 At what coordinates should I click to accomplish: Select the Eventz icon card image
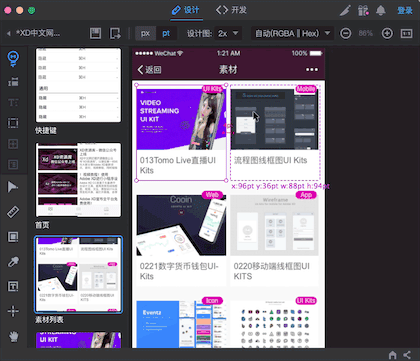pos(181,324)
